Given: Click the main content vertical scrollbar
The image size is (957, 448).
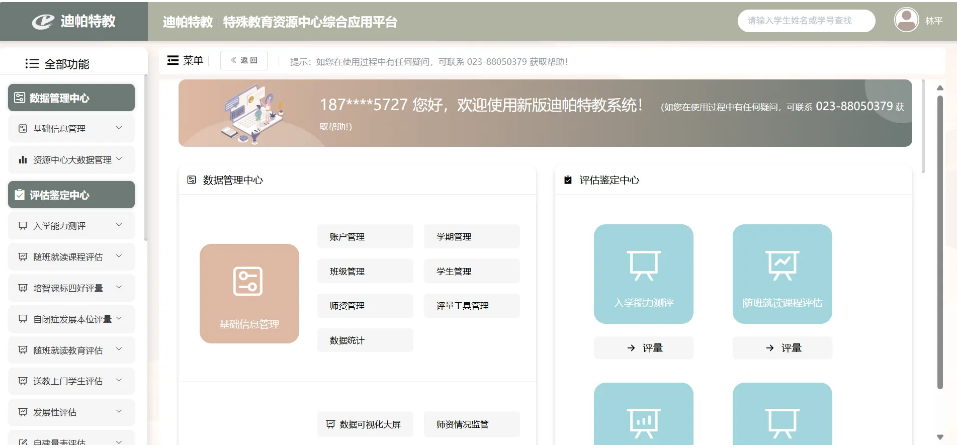Looking at the screenshot, I should coord(939,241).
